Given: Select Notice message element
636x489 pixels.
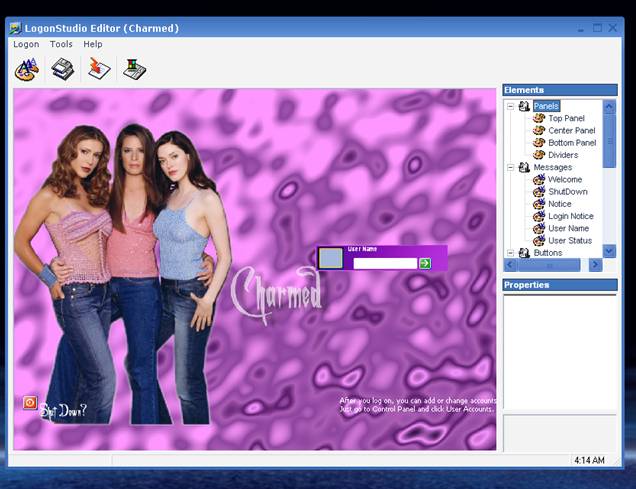Looking at the screenshot, I should pyautogui.click(x=560, y=204).
